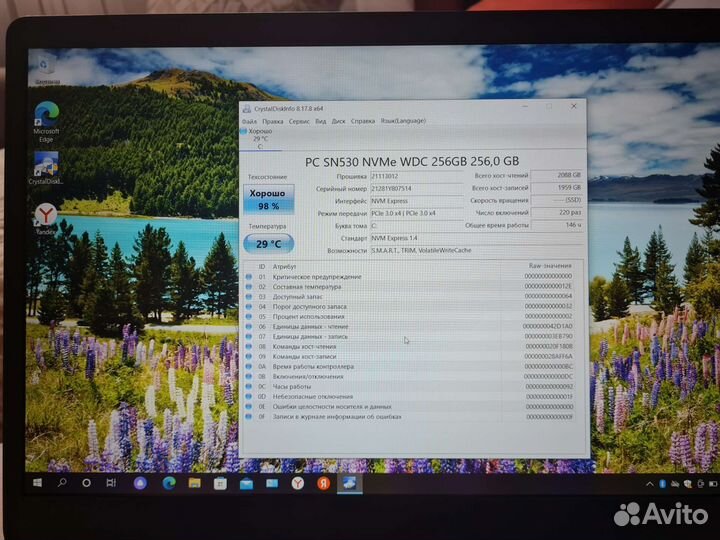Open the Диск menu
Screen dimensions: 720x540
click(x=339, y=121)
